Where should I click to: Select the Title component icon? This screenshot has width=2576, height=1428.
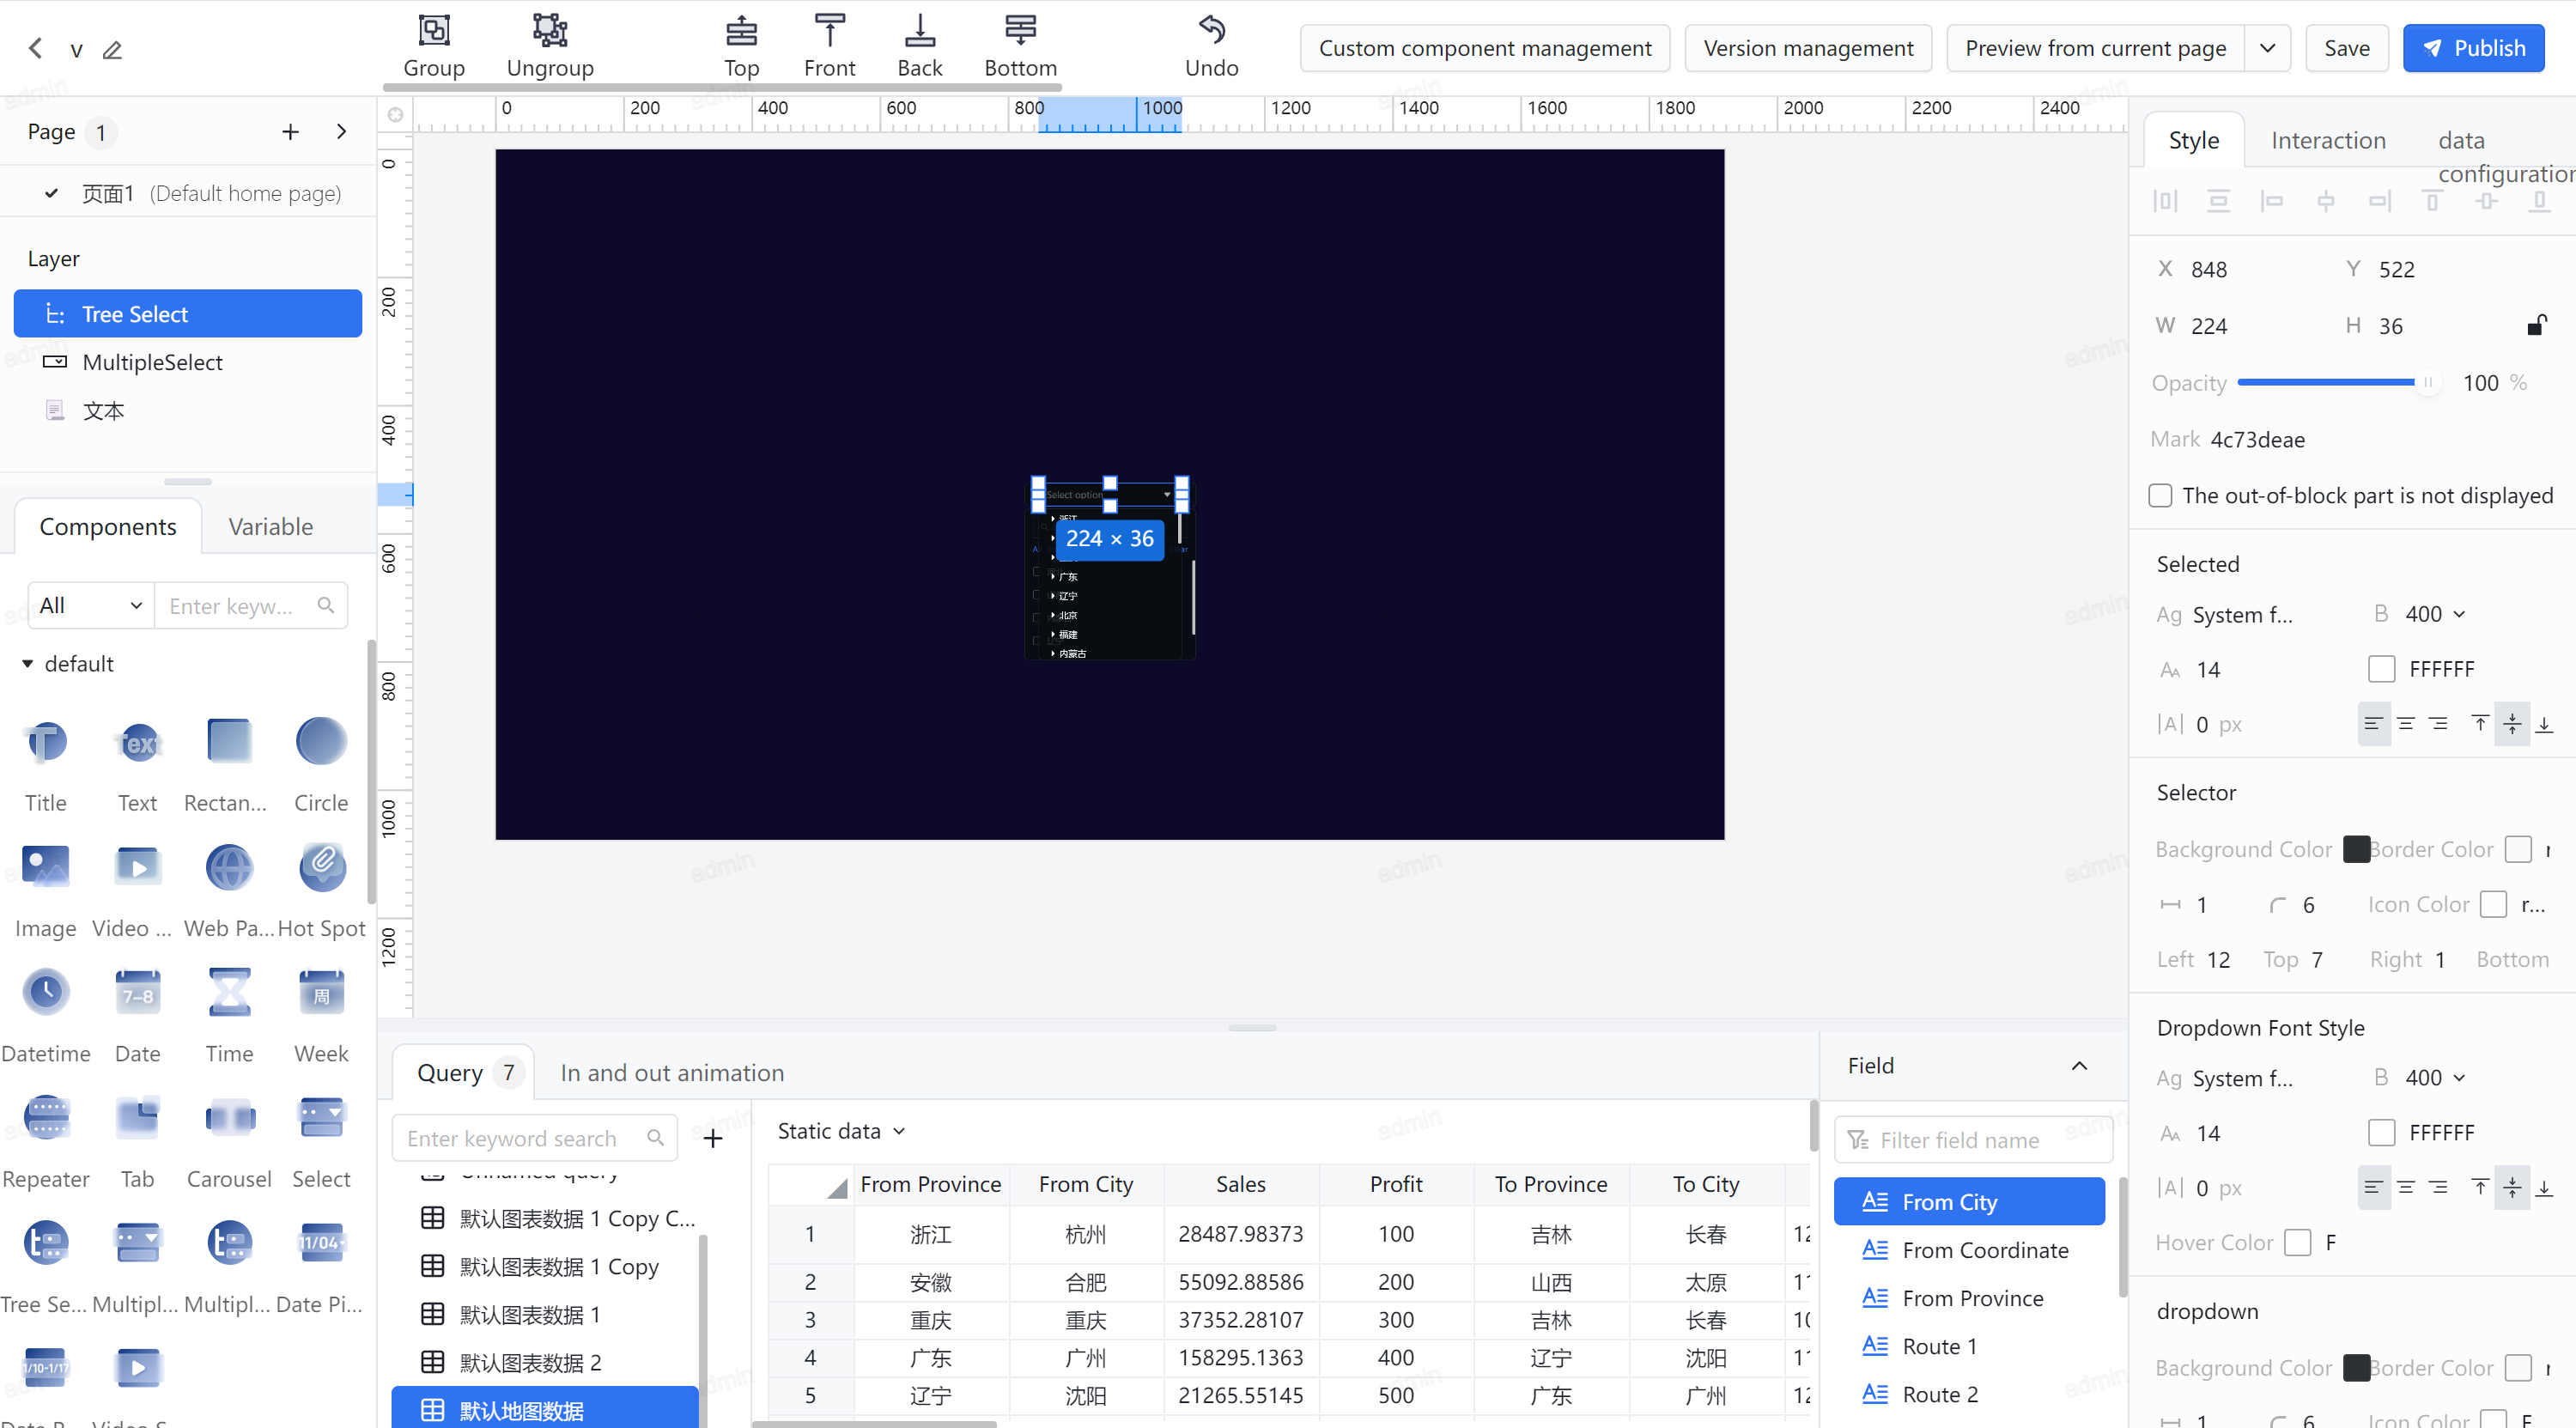click(46, 743)
